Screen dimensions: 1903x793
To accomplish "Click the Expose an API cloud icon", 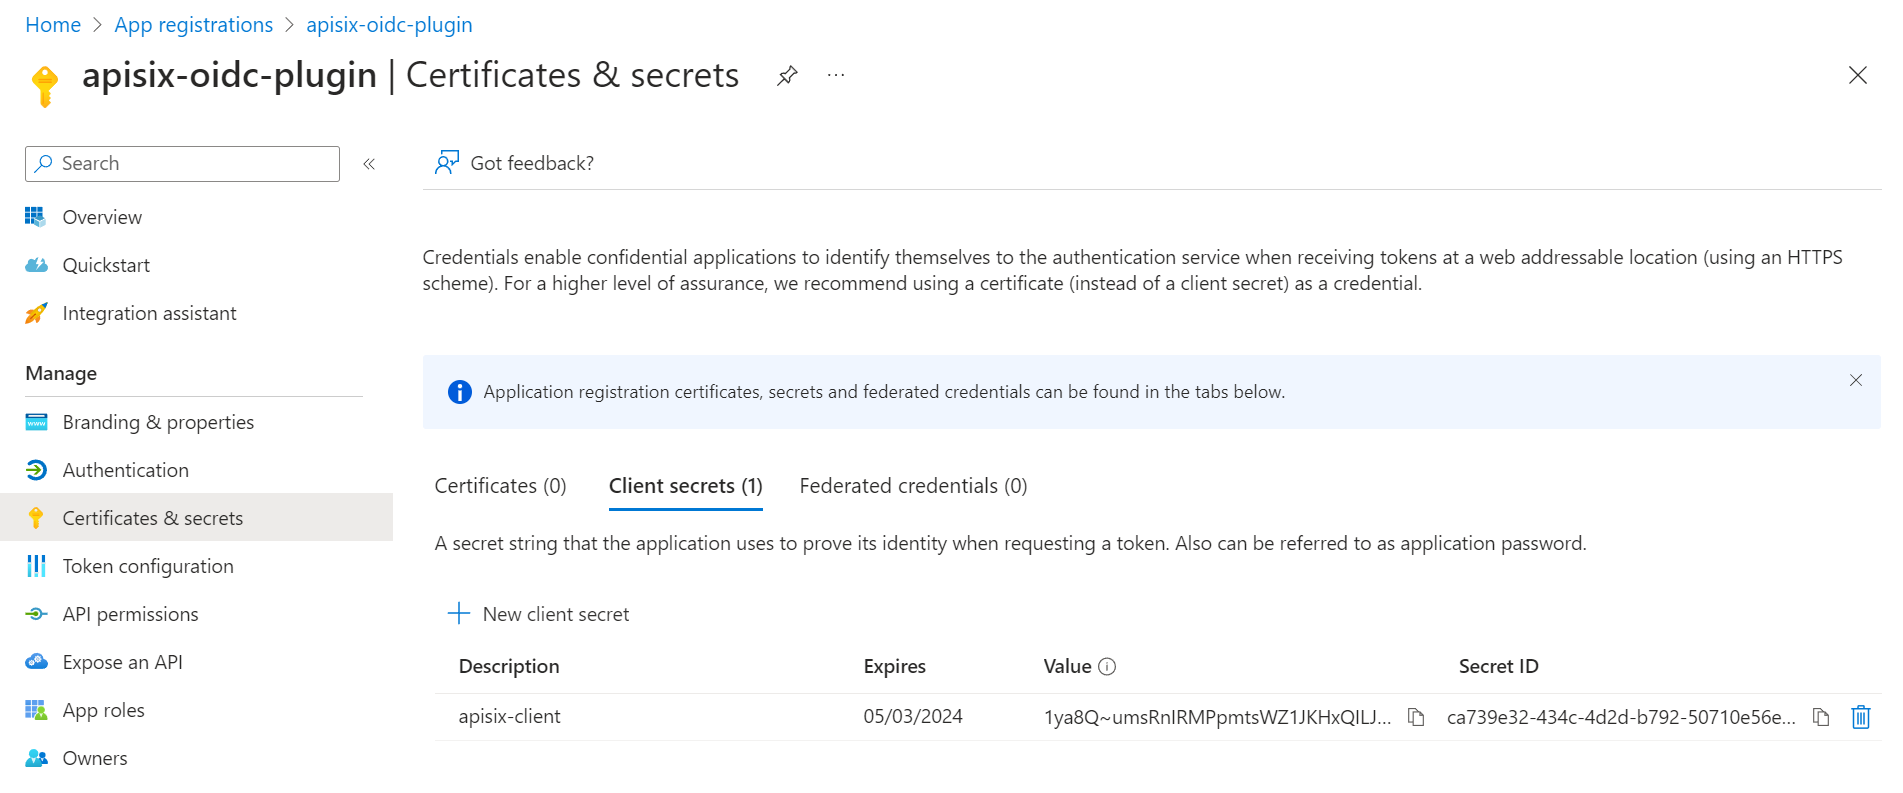I will click(x=36, y=662).
